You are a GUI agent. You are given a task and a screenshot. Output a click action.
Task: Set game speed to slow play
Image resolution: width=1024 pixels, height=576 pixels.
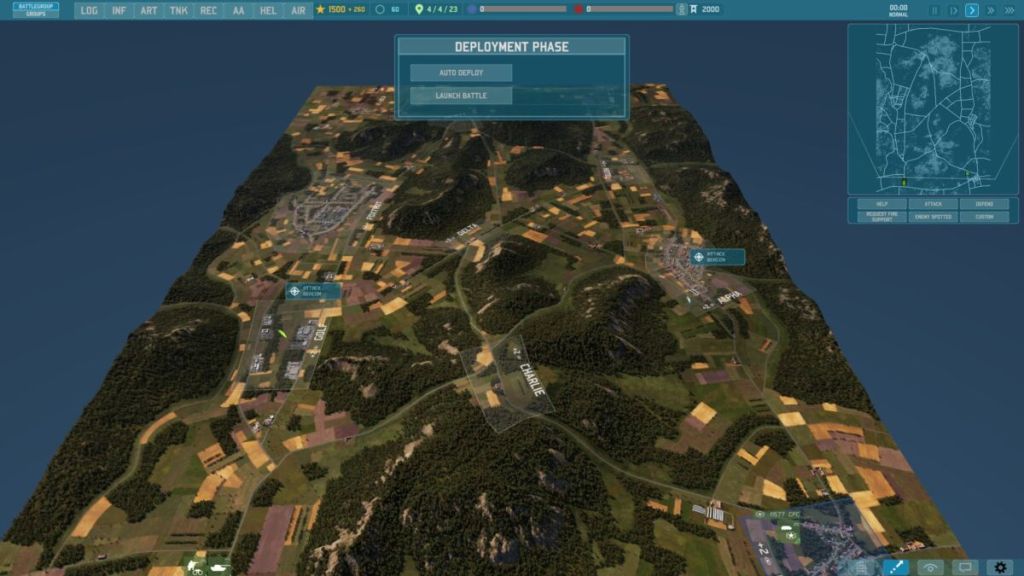click(953, 10)
